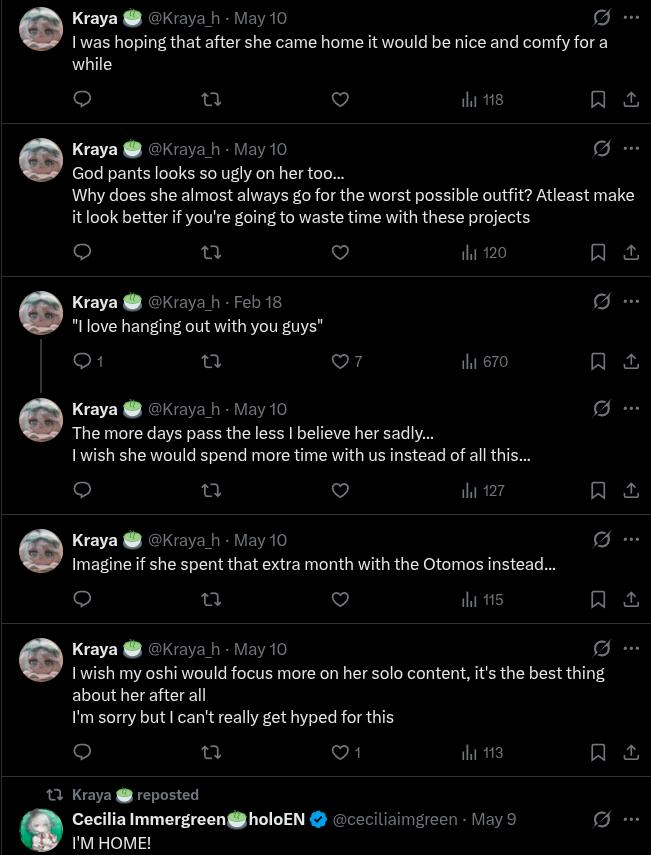651x855 pixels.
Task: Like the 'oshi solo content' tweet with 1 like
Action: pos(347,752)
